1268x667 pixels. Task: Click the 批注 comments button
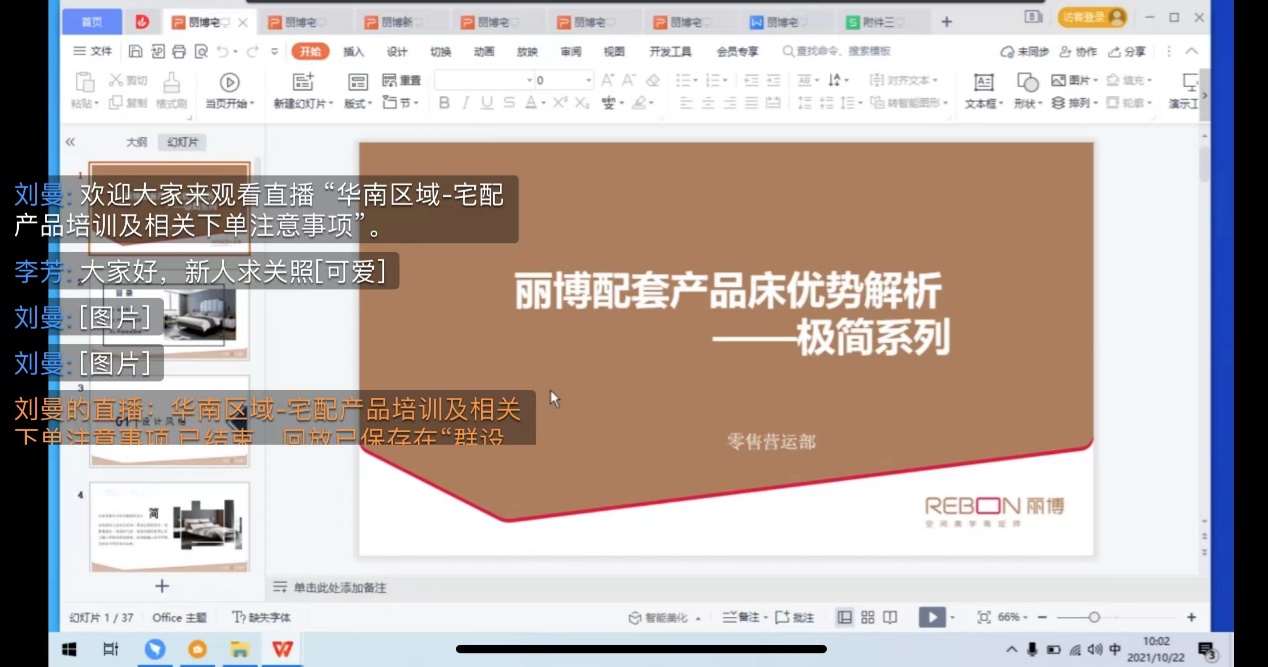click(794, 618)
